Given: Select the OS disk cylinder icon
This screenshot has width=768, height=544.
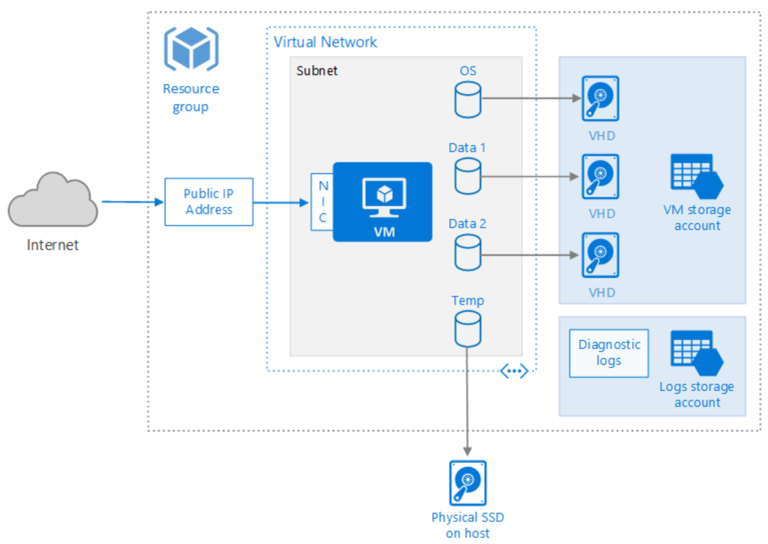Looking at the screenshot, I should 467,99.
